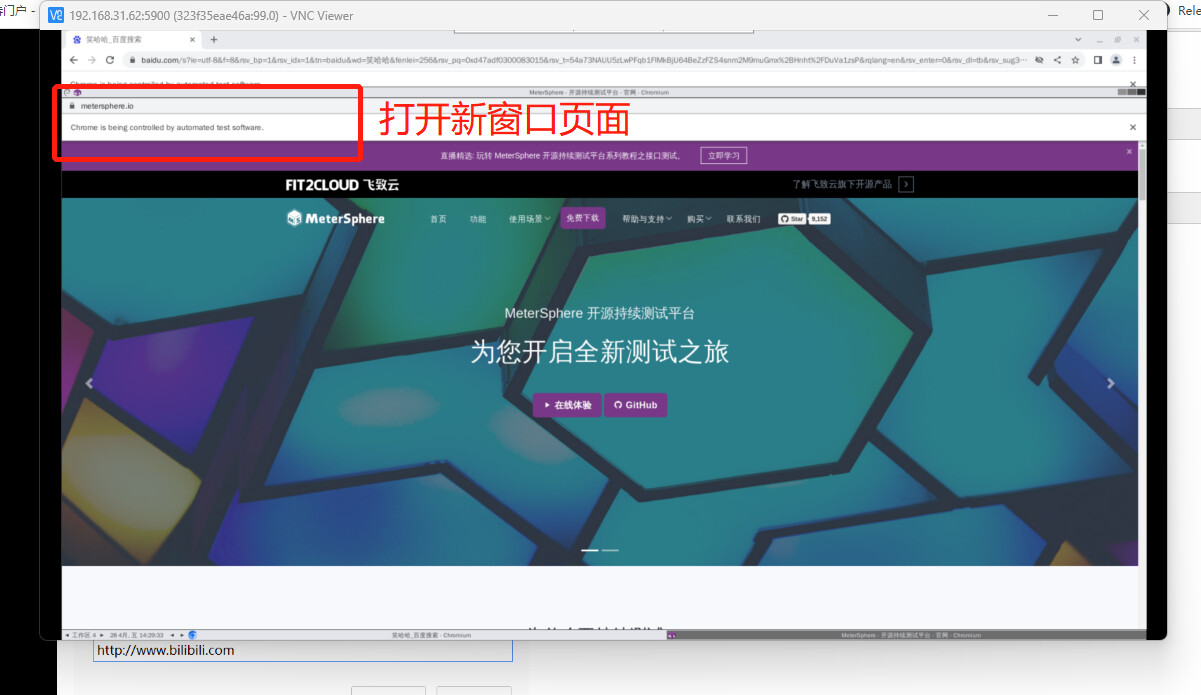Toggle the Chrome side panel icon
1201x695 pixels.
[x=1097, y=60]
